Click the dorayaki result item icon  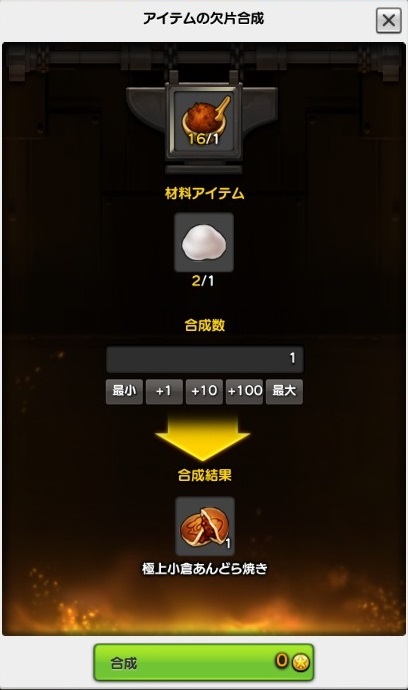coord(205,526)
